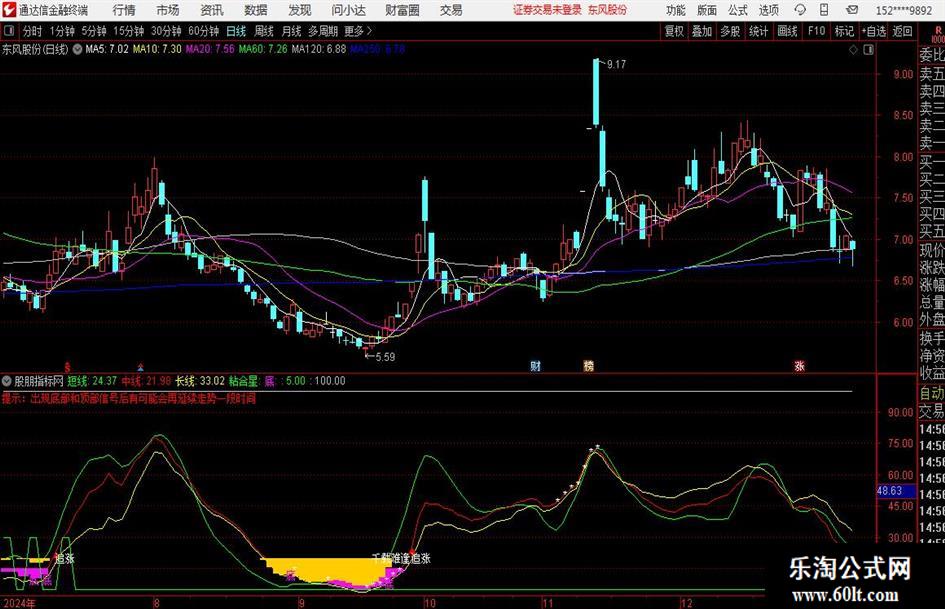Click the 标记 button

point(844,31)
